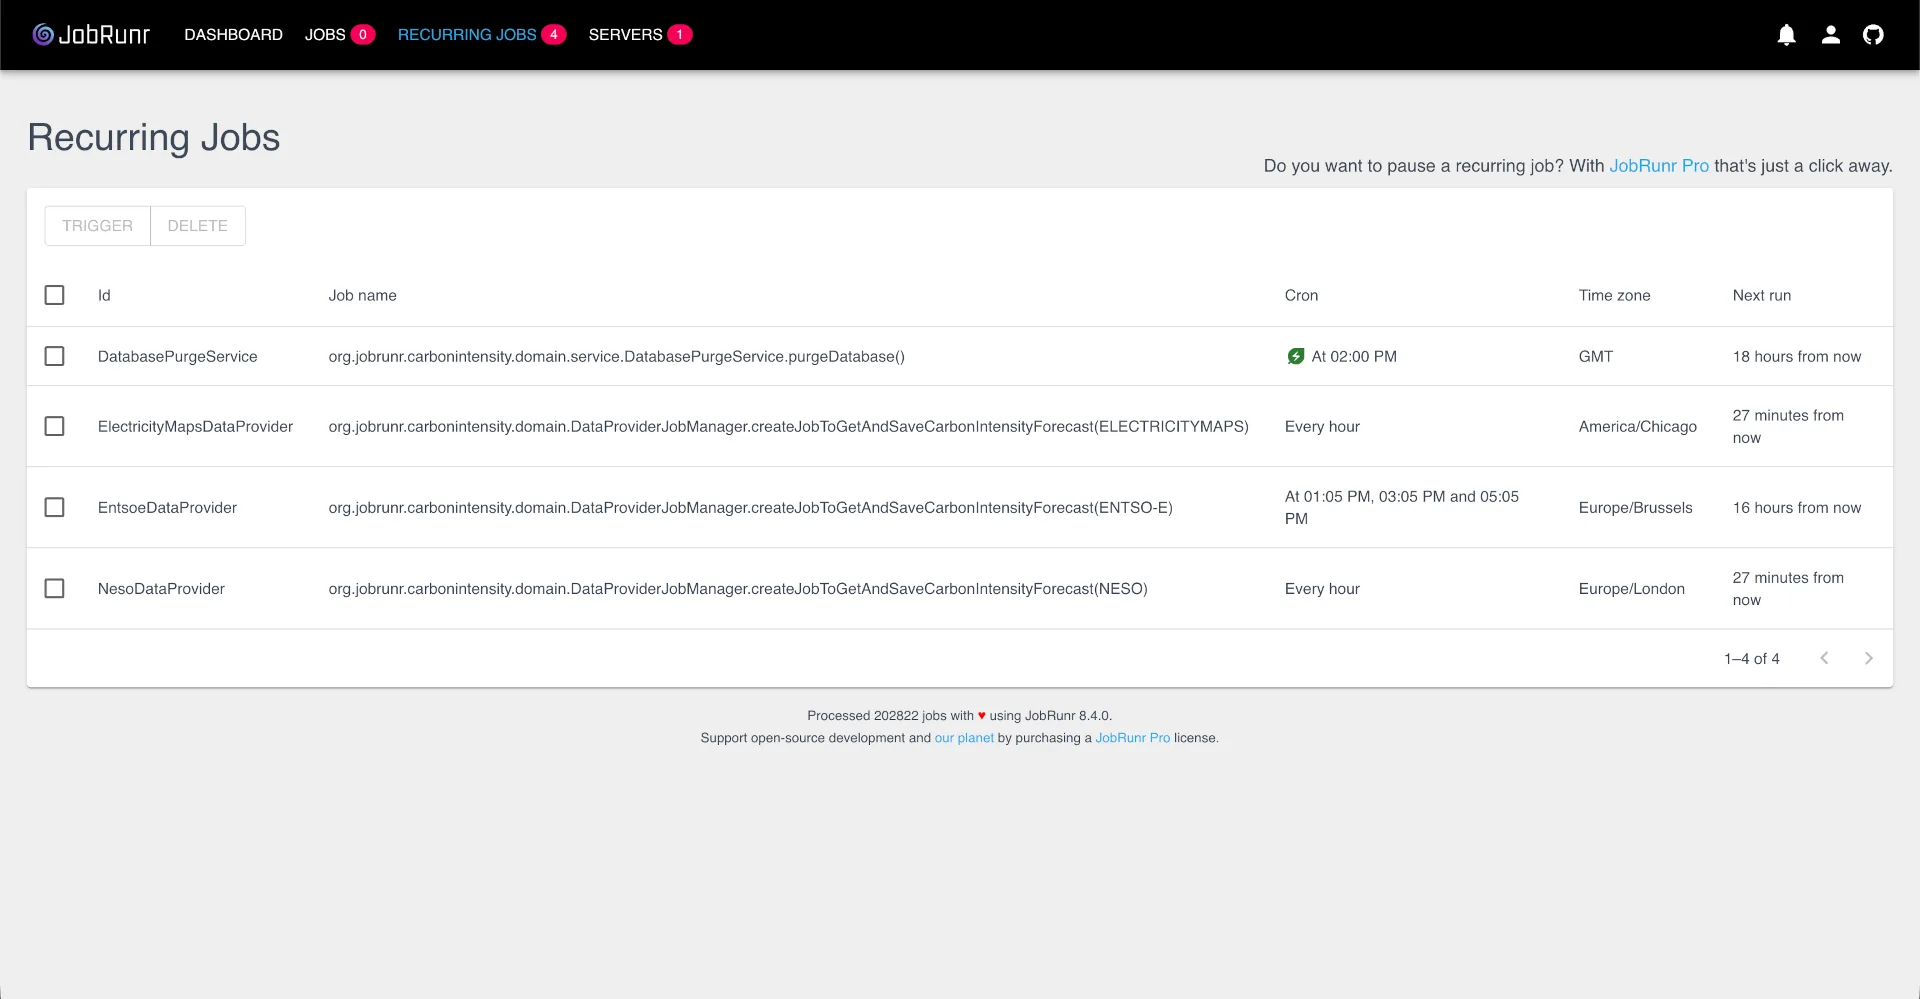Click 'At 01:05 PM, 03:05 PM' cron text
Viewport: 1920px width, 999px height.
[x=1401, y=507]
